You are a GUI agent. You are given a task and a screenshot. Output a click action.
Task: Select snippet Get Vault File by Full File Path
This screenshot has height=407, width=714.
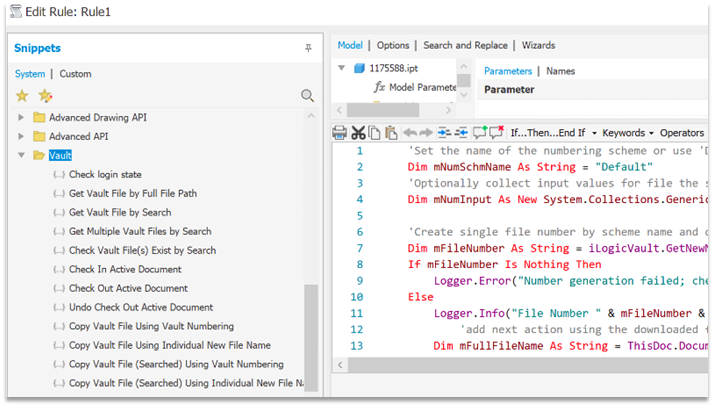(133, 193)
